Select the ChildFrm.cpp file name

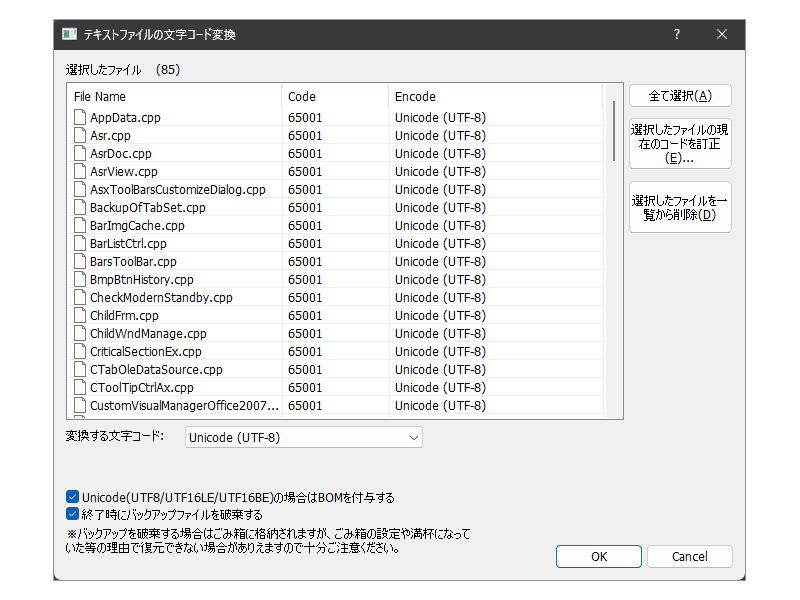(124, 315)
